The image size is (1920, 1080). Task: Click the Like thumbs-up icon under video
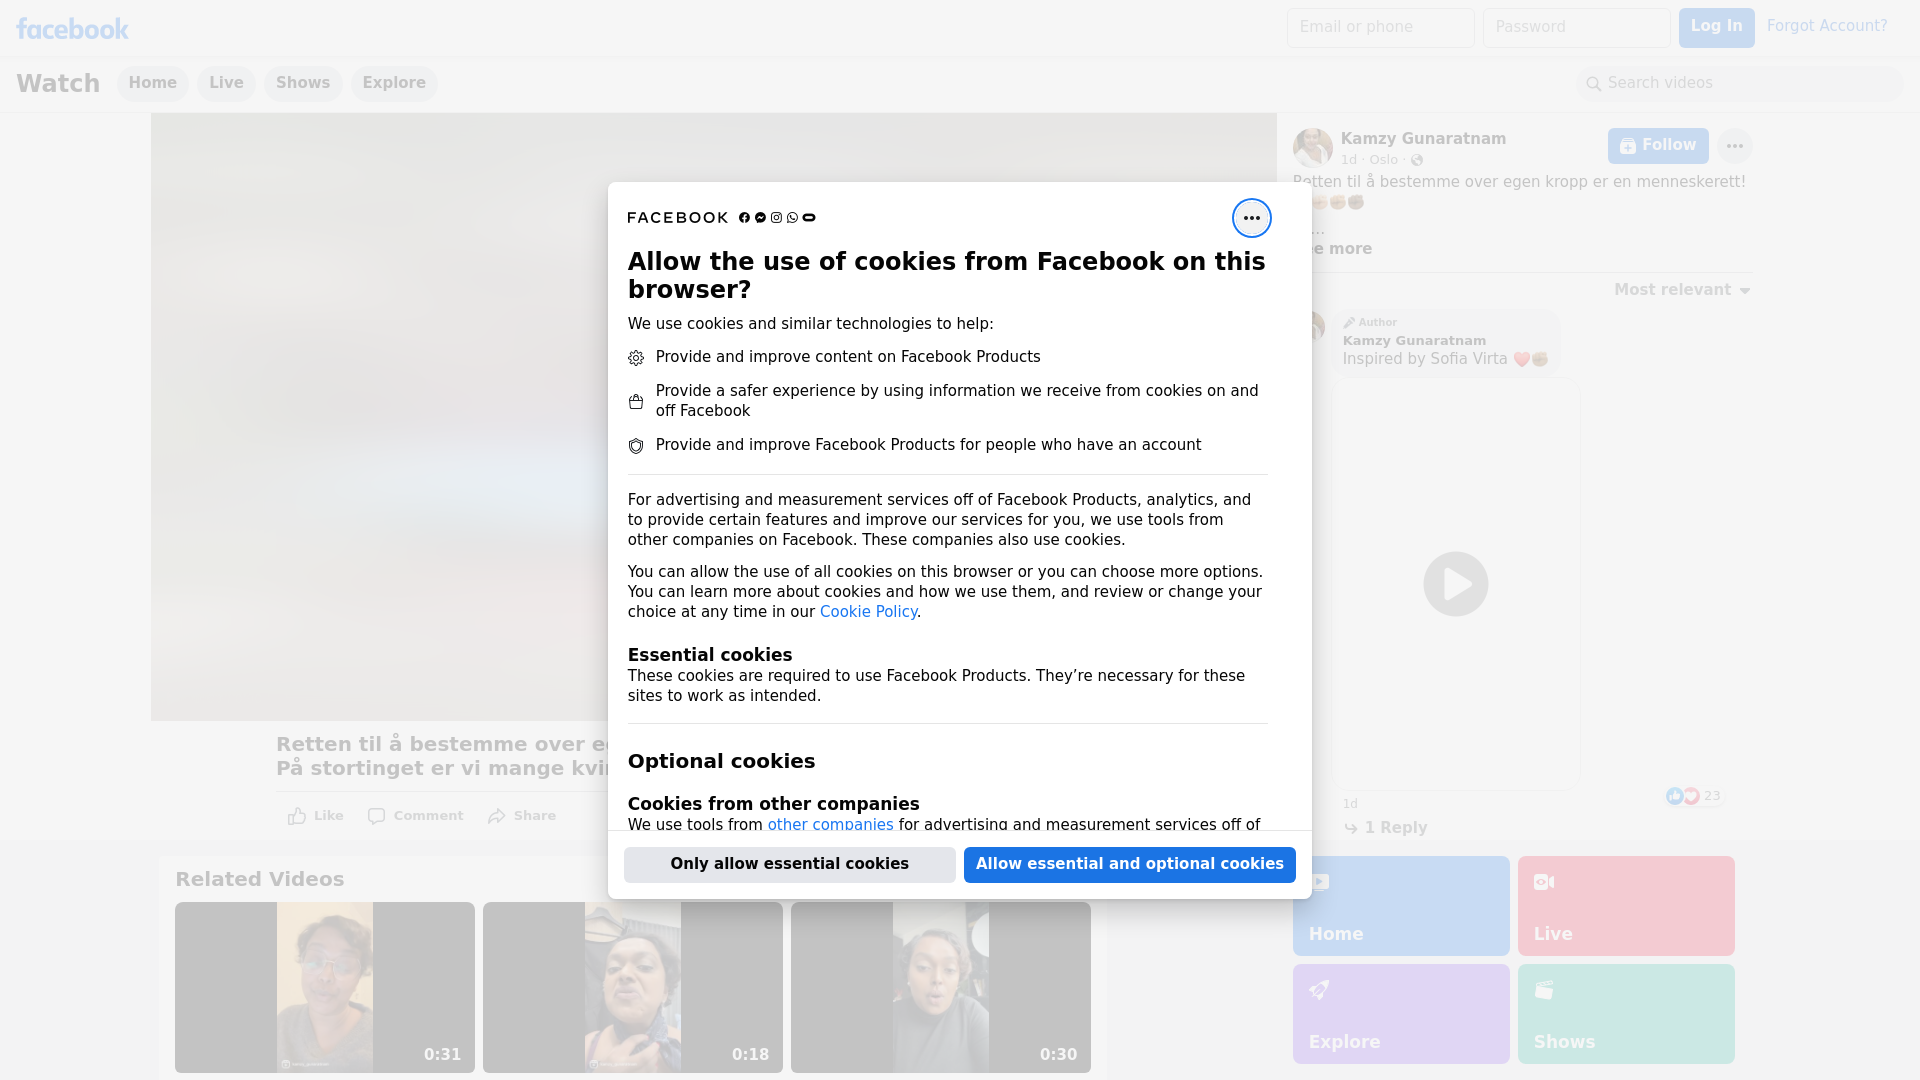pyautogui.click(x=296, y=816)
